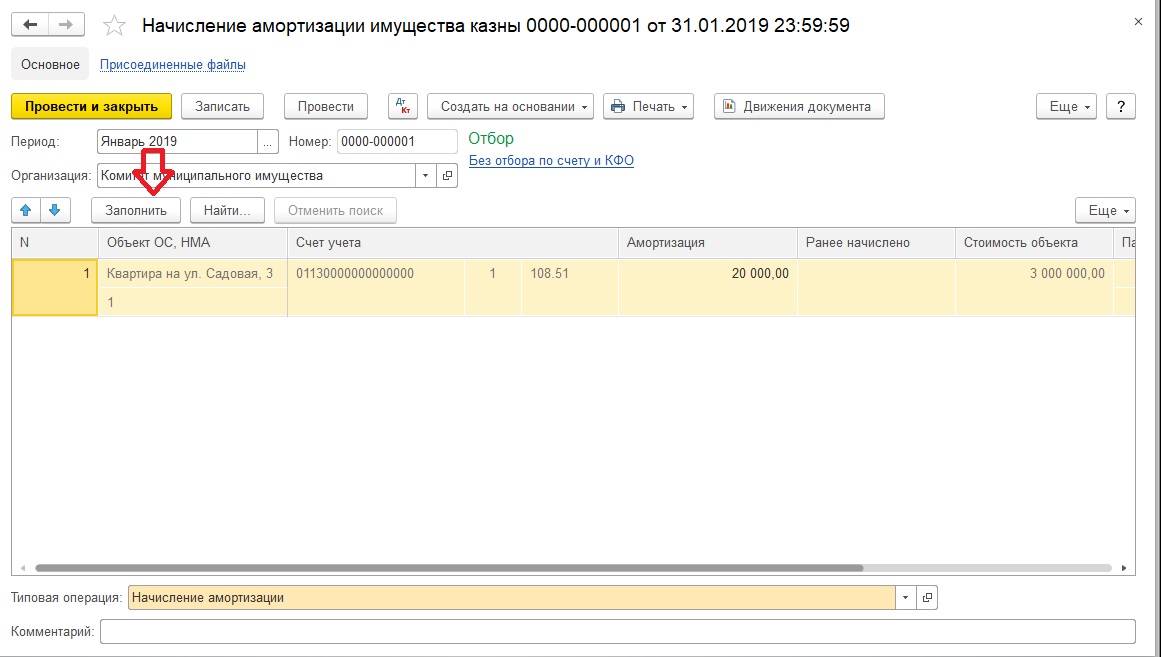Open the Без отбора по счету и КФО link
The height and width of the screenshot is (657, 1161).
[x=551, y=160]
